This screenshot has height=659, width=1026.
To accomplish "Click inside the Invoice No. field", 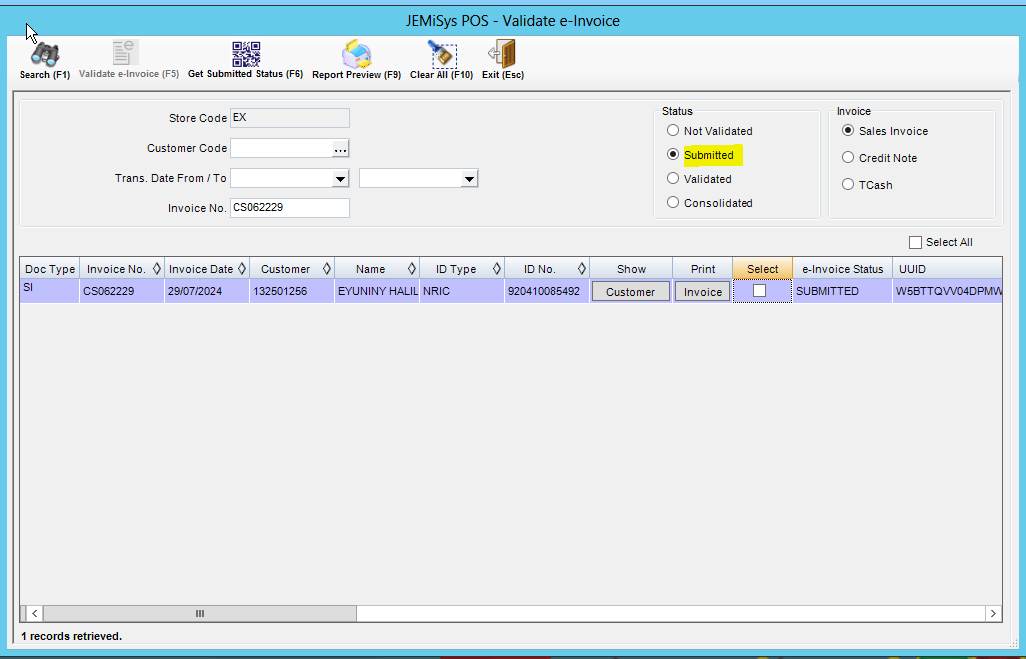I will click(x=289, y=208).
